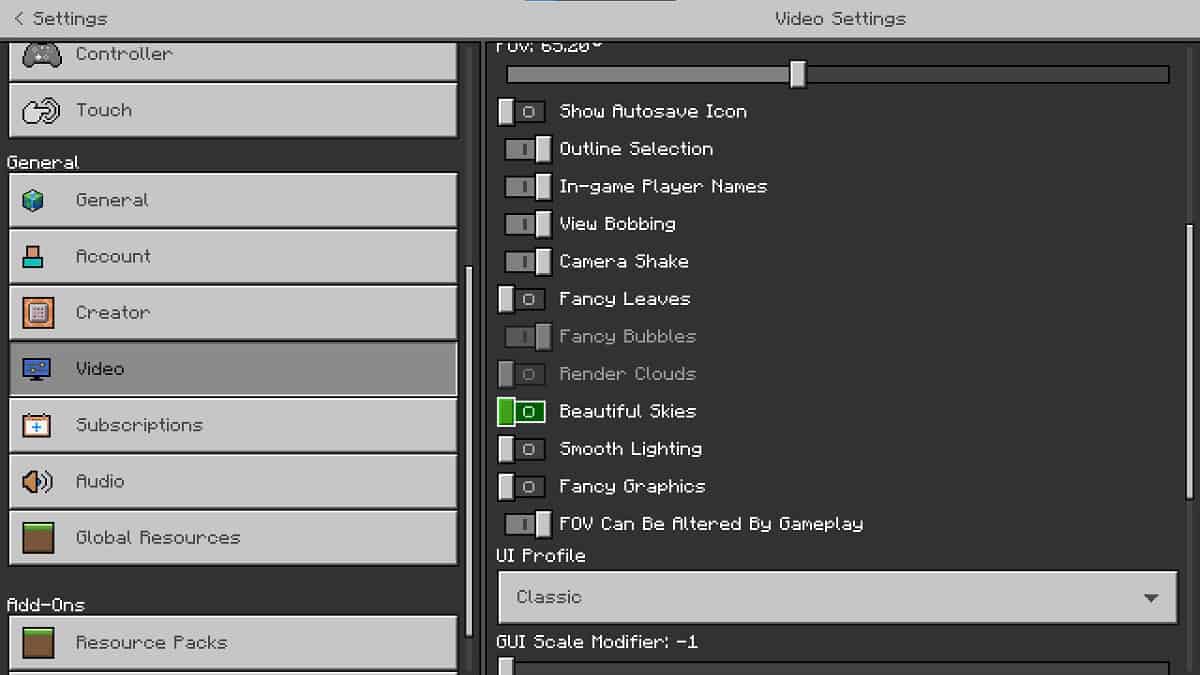Image resolution: width=1200 pixels, height=675 pixels.
Task: Click the Global Resources dirt block icon
Action: [36, 537]
